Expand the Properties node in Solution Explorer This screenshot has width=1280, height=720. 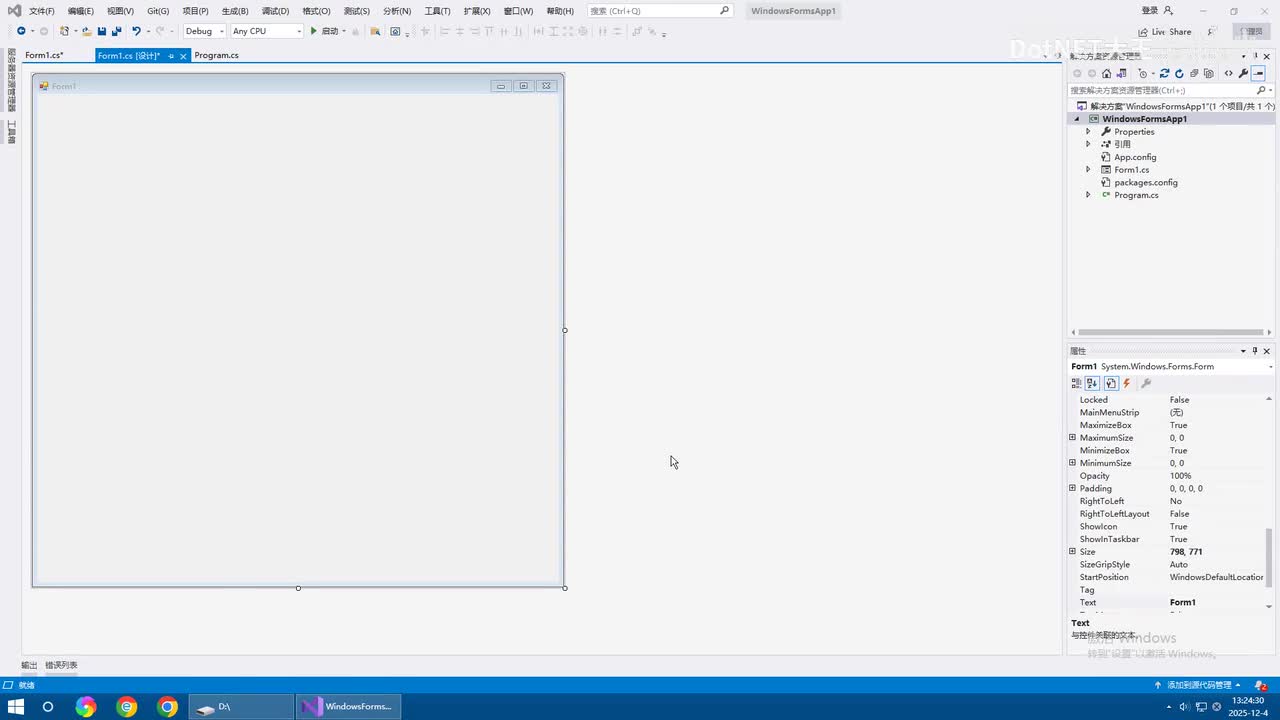tap(1089, 132)
